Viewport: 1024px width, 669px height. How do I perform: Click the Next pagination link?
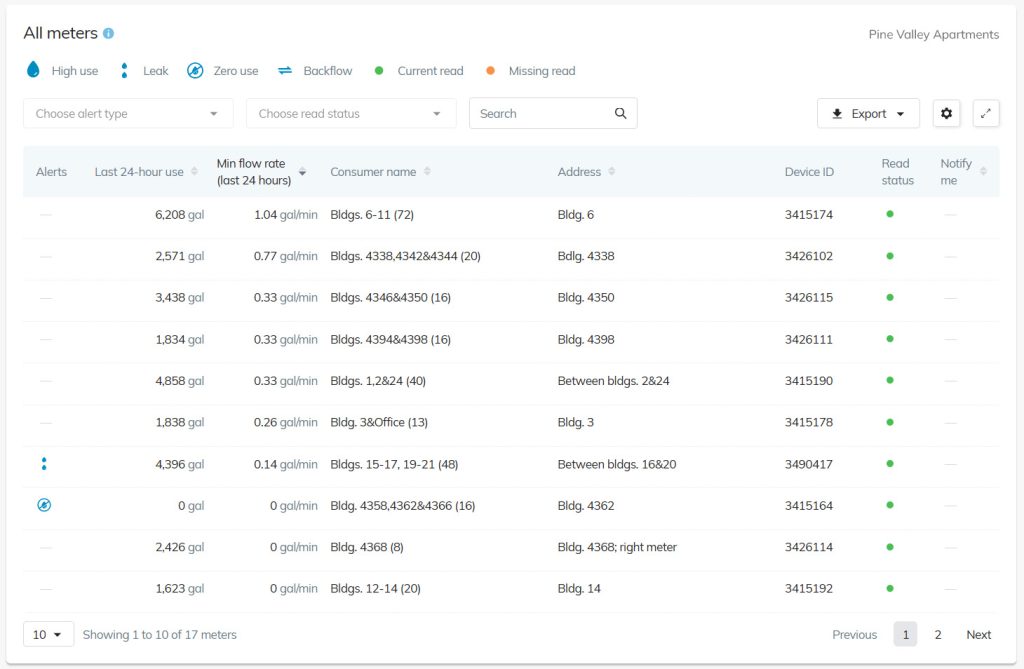[978, 634]
